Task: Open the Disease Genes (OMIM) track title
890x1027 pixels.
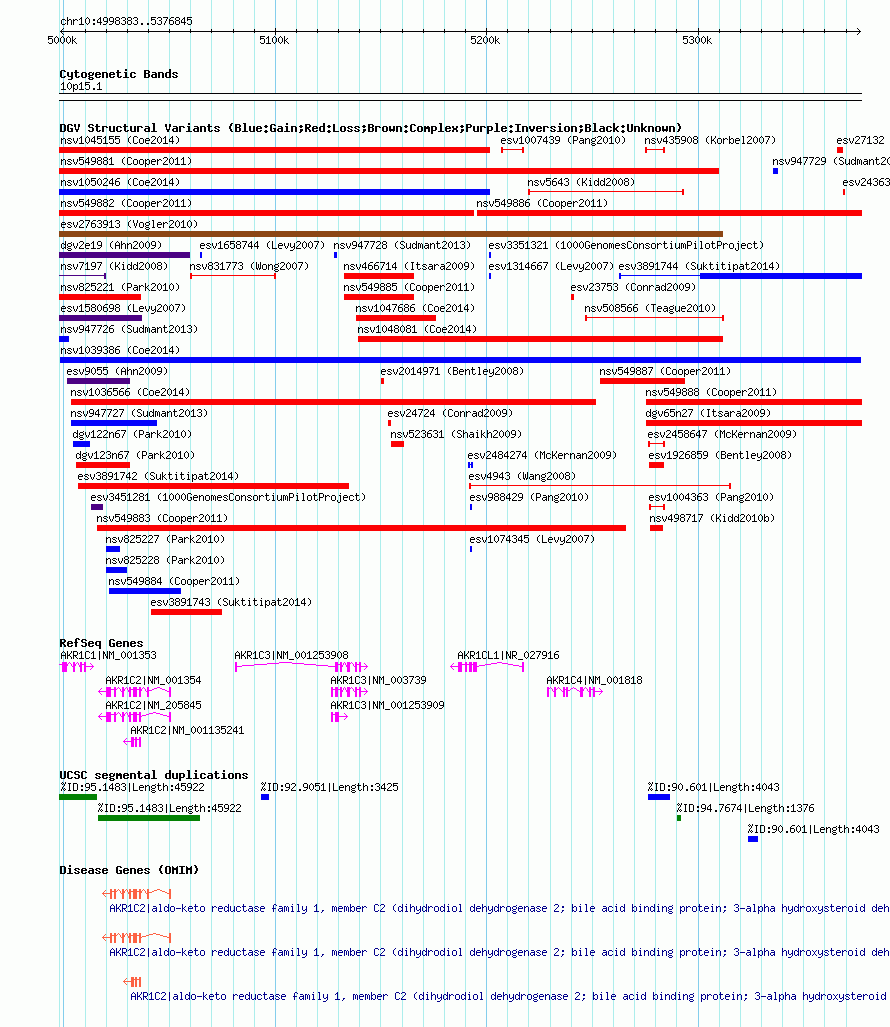Action: coord(129,870)
